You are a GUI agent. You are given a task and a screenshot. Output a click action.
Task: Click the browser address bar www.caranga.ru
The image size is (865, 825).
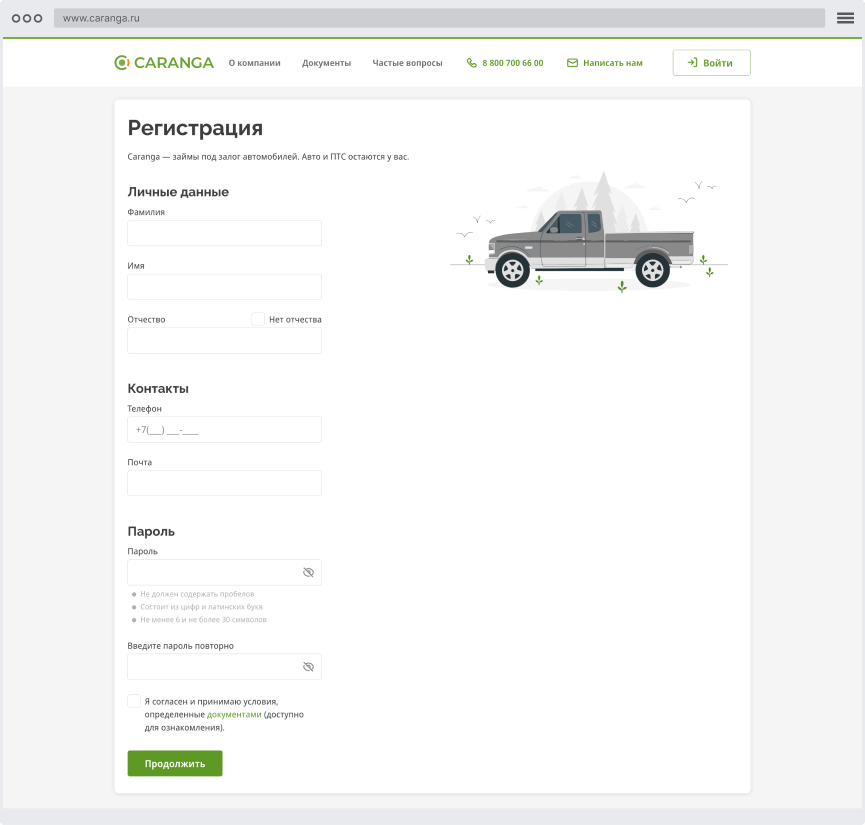click(439, 18)
